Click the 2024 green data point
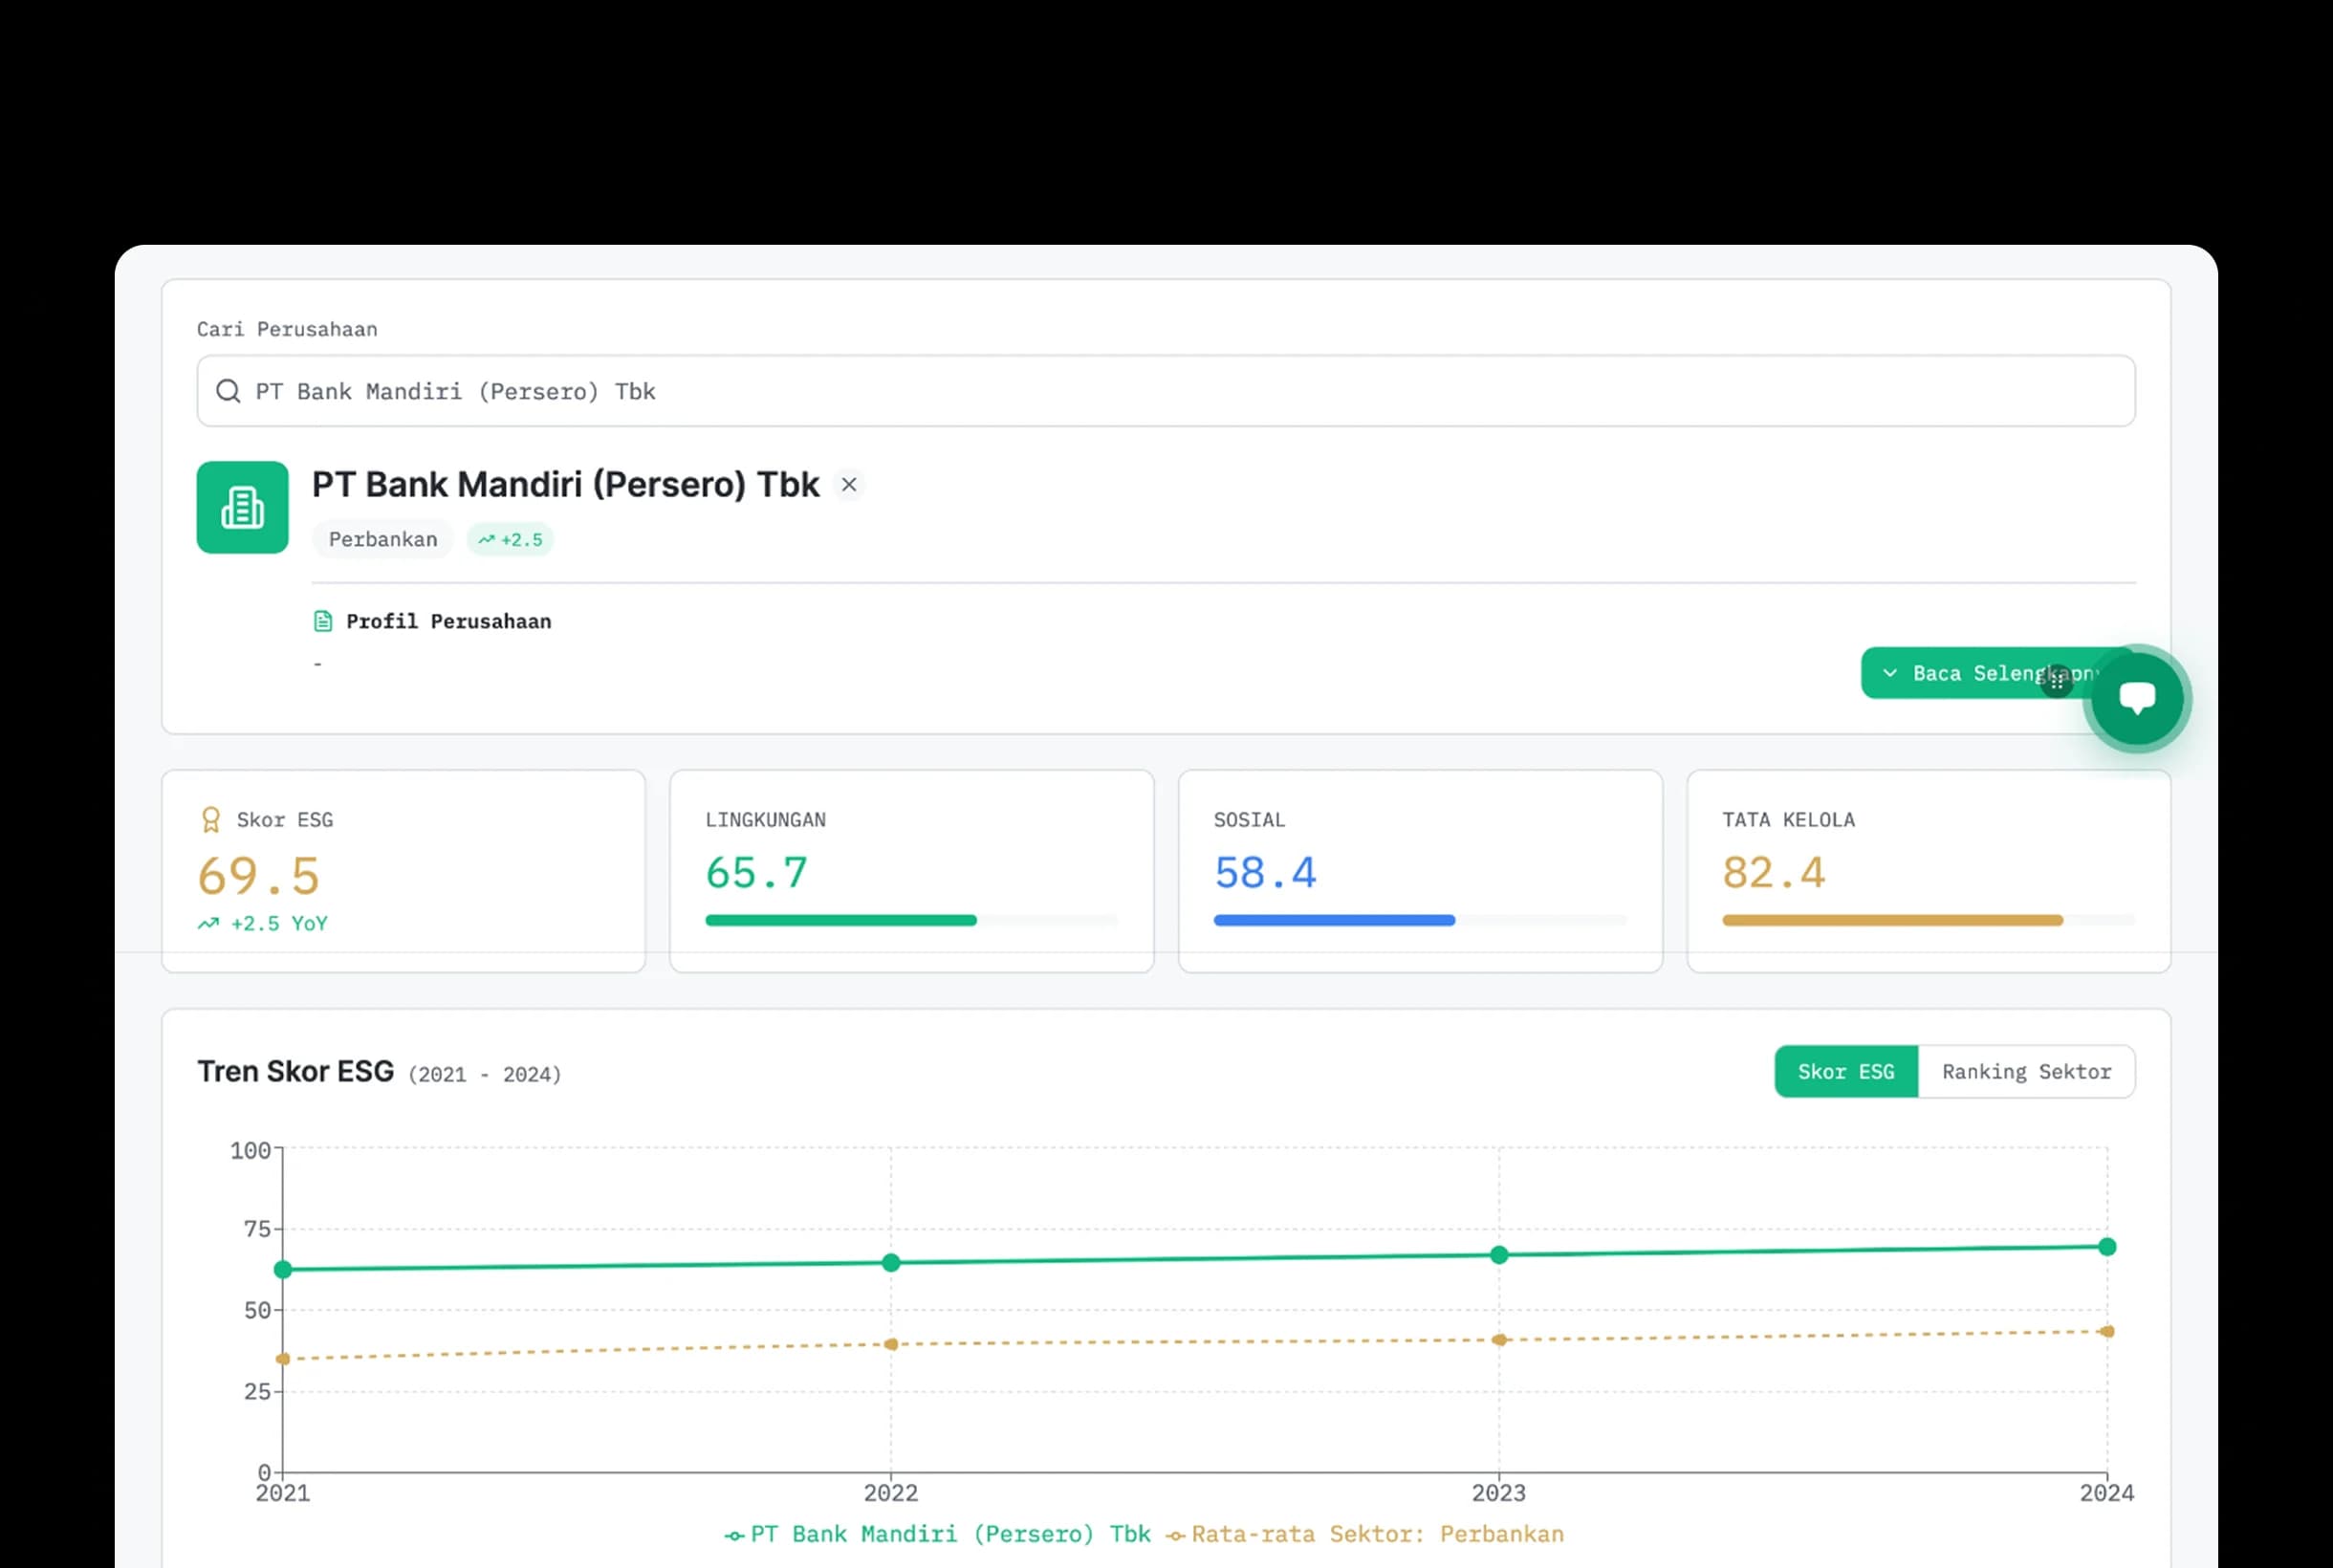The width and height of the screenshot is (2333, 1568). [x=2107, y=1247]
